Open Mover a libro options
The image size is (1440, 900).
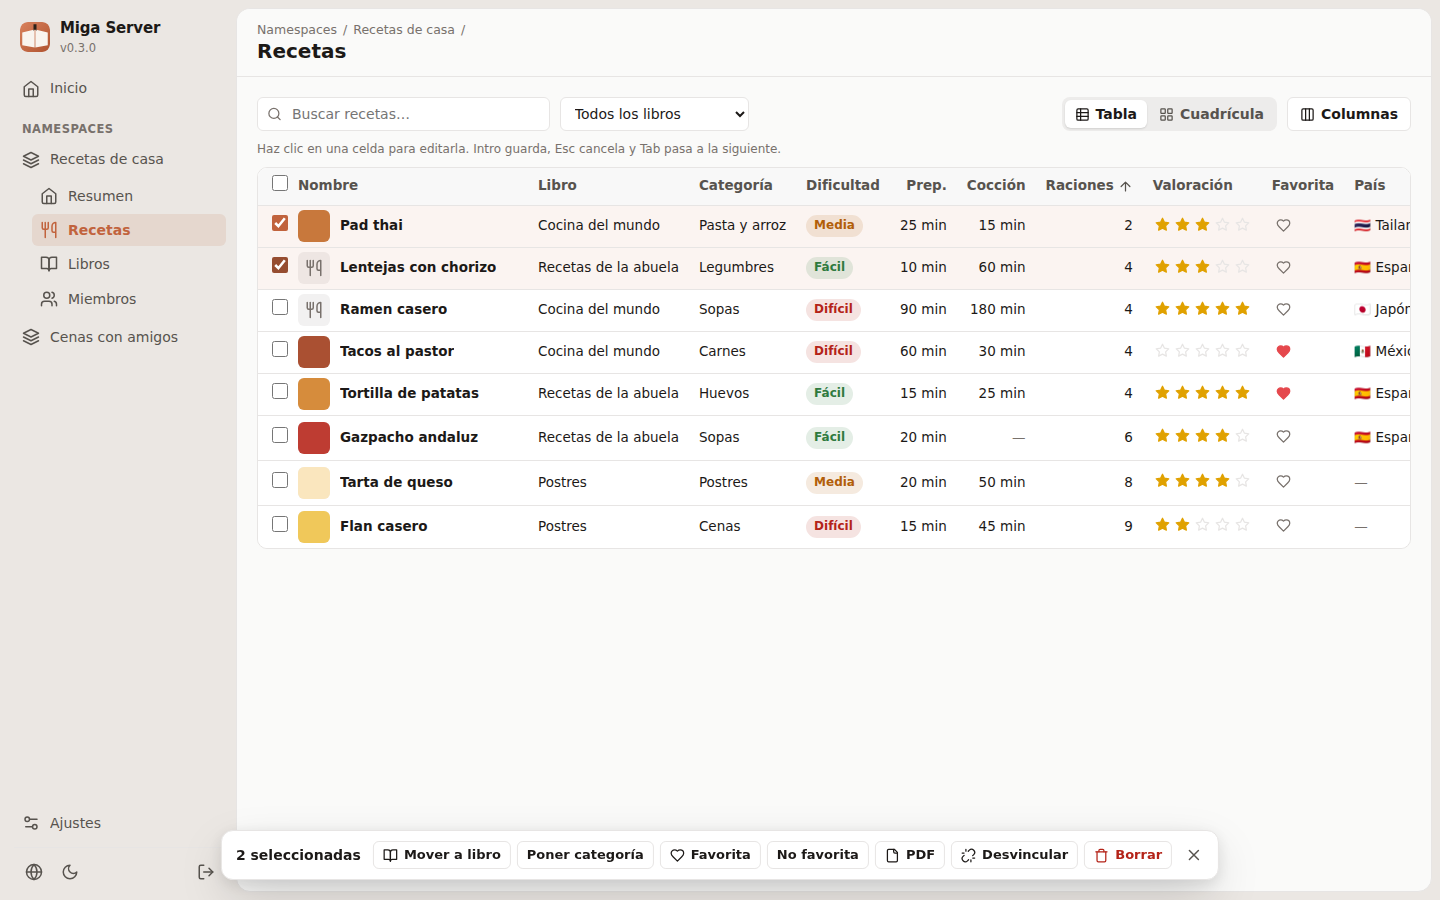(x=442, y=855)
